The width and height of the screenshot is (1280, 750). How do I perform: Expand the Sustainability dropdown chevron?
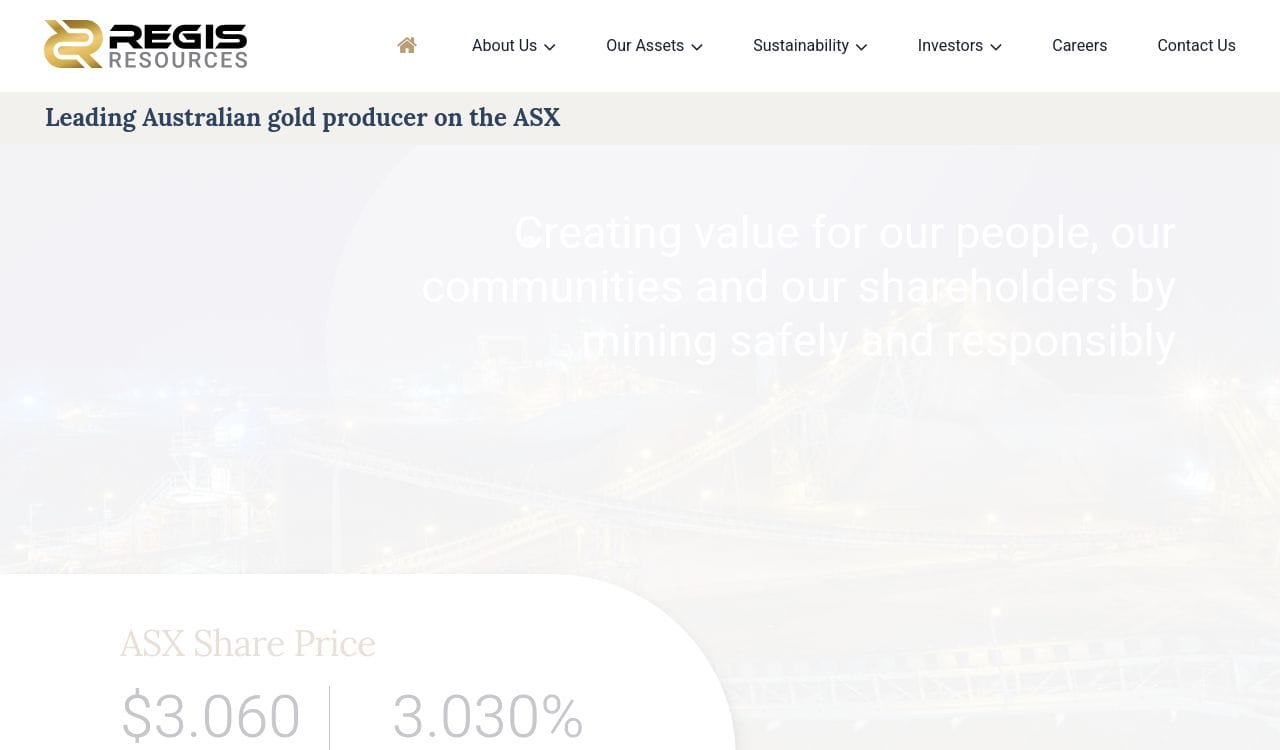[x=861, y=47]
